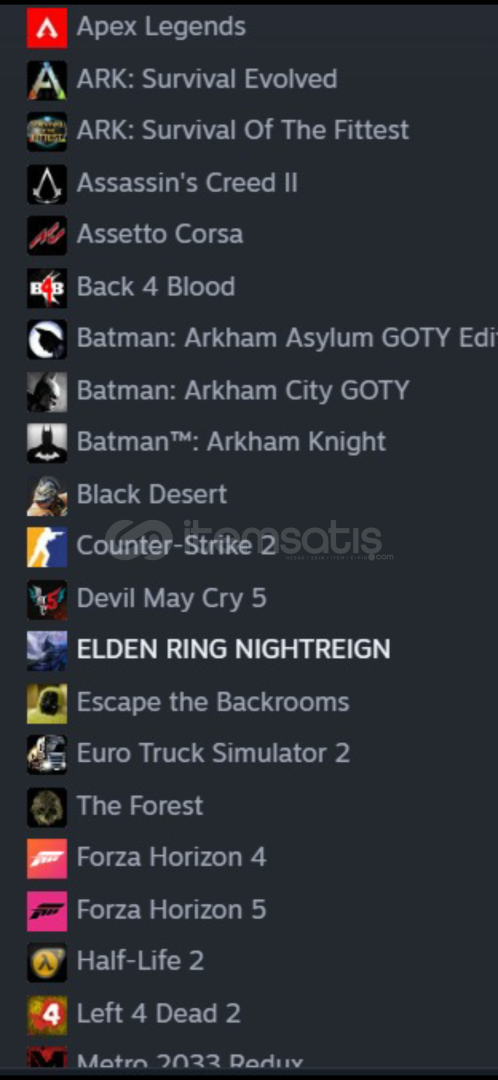Viewport: 498px width, 1080px height.
Task: Select The Forest game entry
Action: pos(249,807)
